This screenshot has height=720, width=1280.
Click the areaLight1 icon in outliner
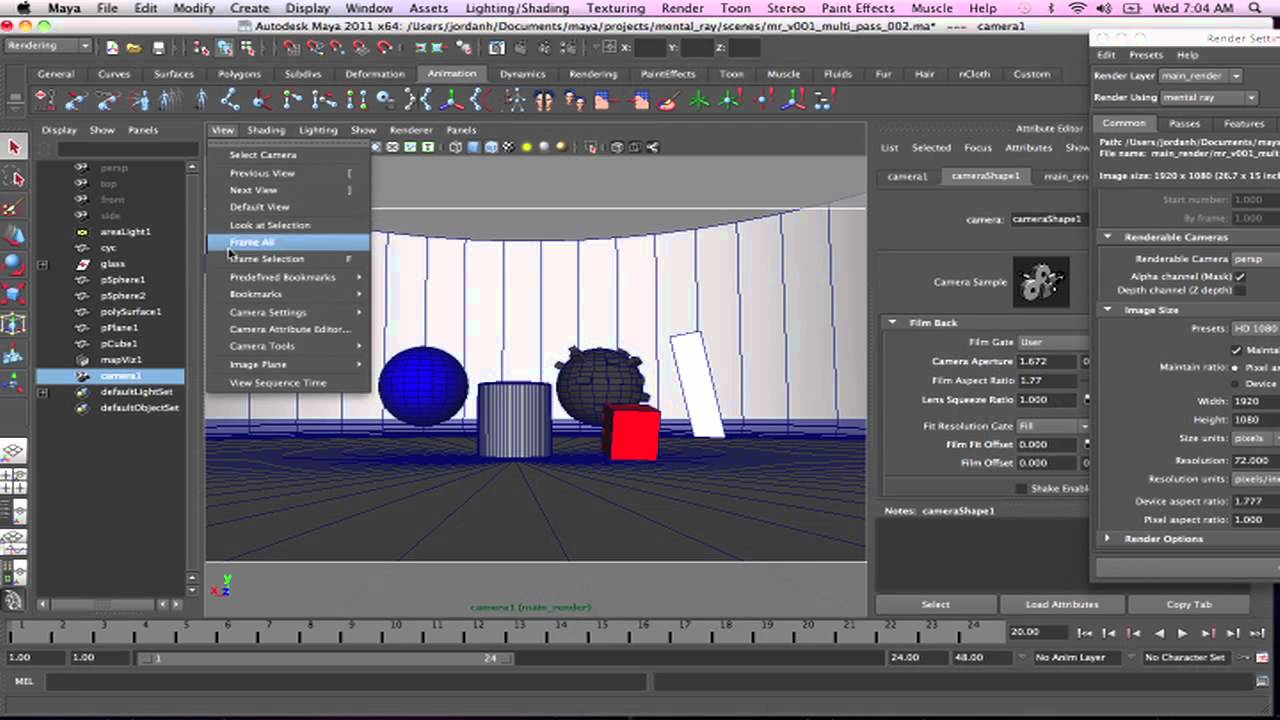tap(82, 232)
